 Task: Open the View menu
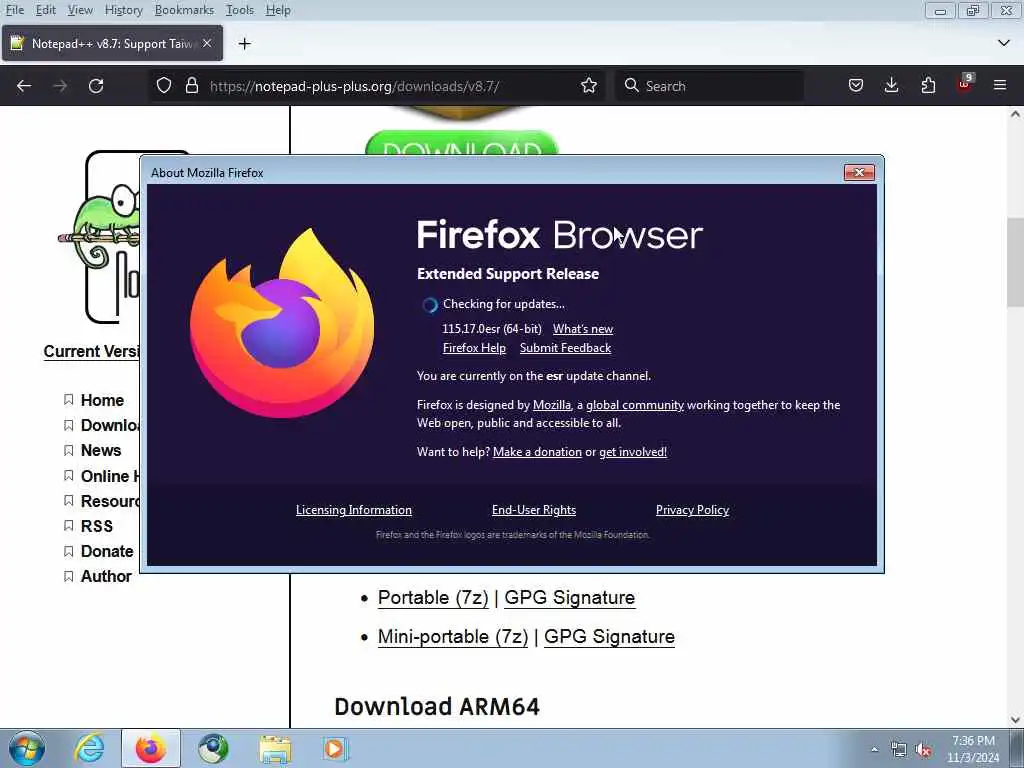point(80,10)
